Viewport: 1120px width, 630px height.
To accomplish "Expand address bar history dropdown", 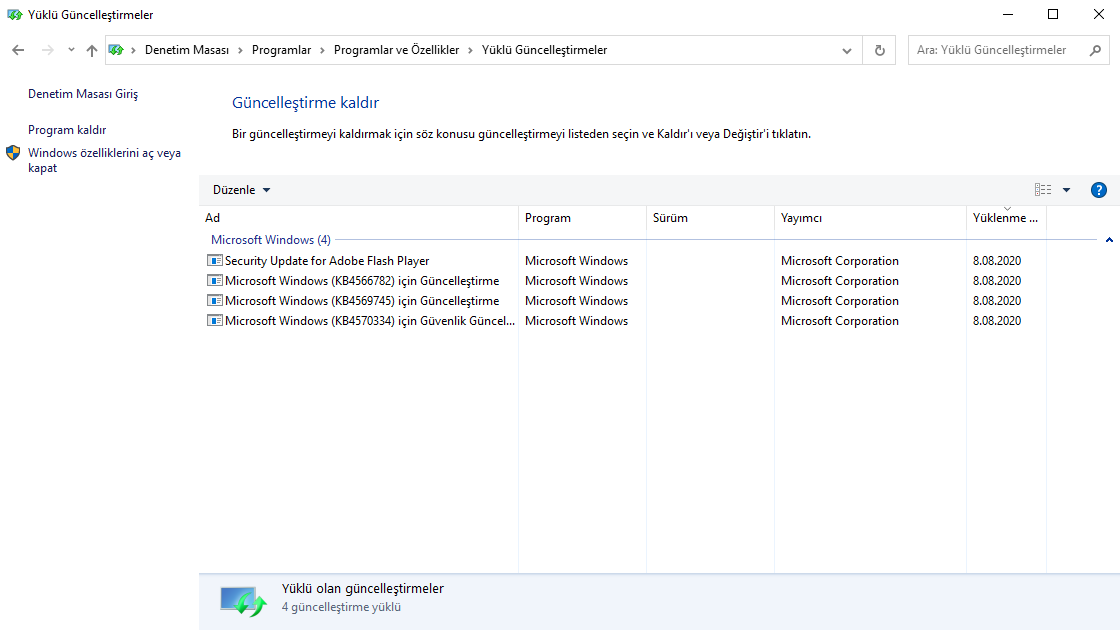I will 846,51.
